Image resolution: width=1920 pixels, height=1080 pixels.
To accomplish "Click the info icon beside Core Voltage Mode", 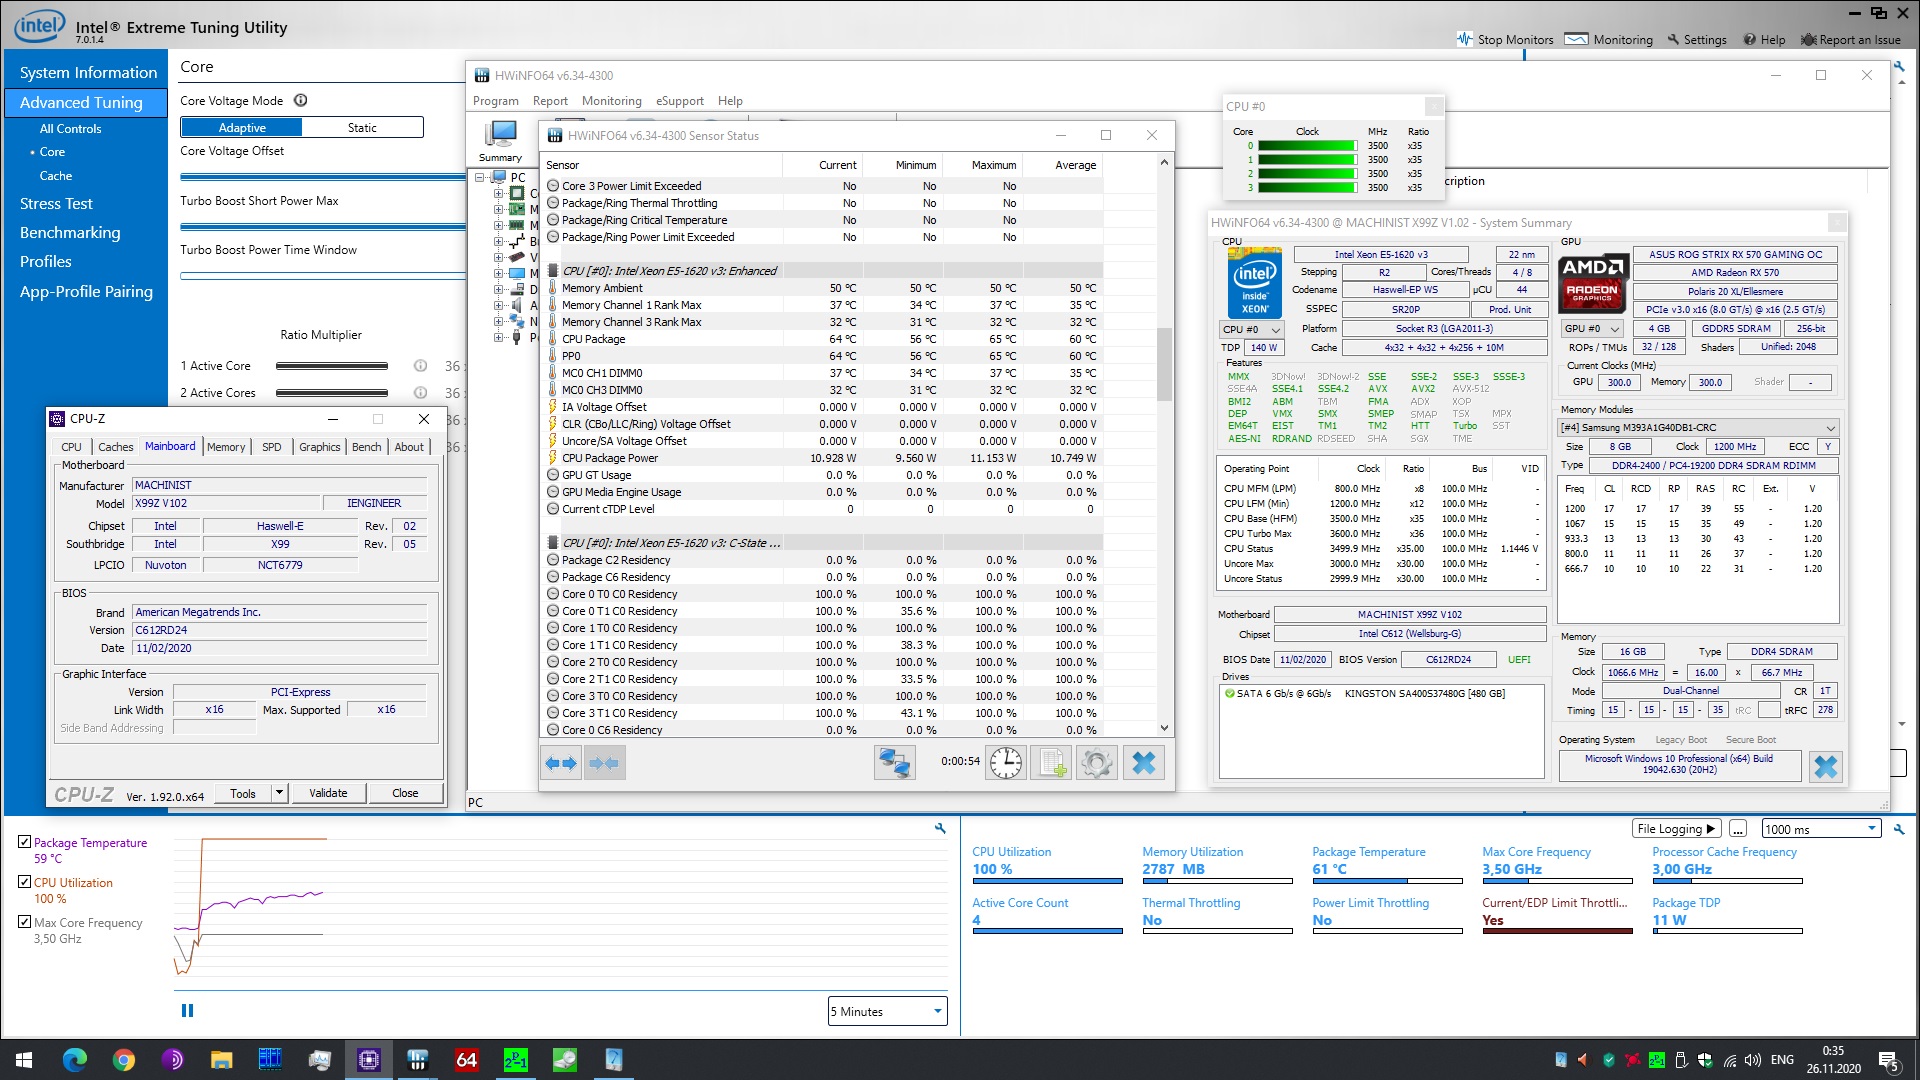I will [x=300, y=101].
